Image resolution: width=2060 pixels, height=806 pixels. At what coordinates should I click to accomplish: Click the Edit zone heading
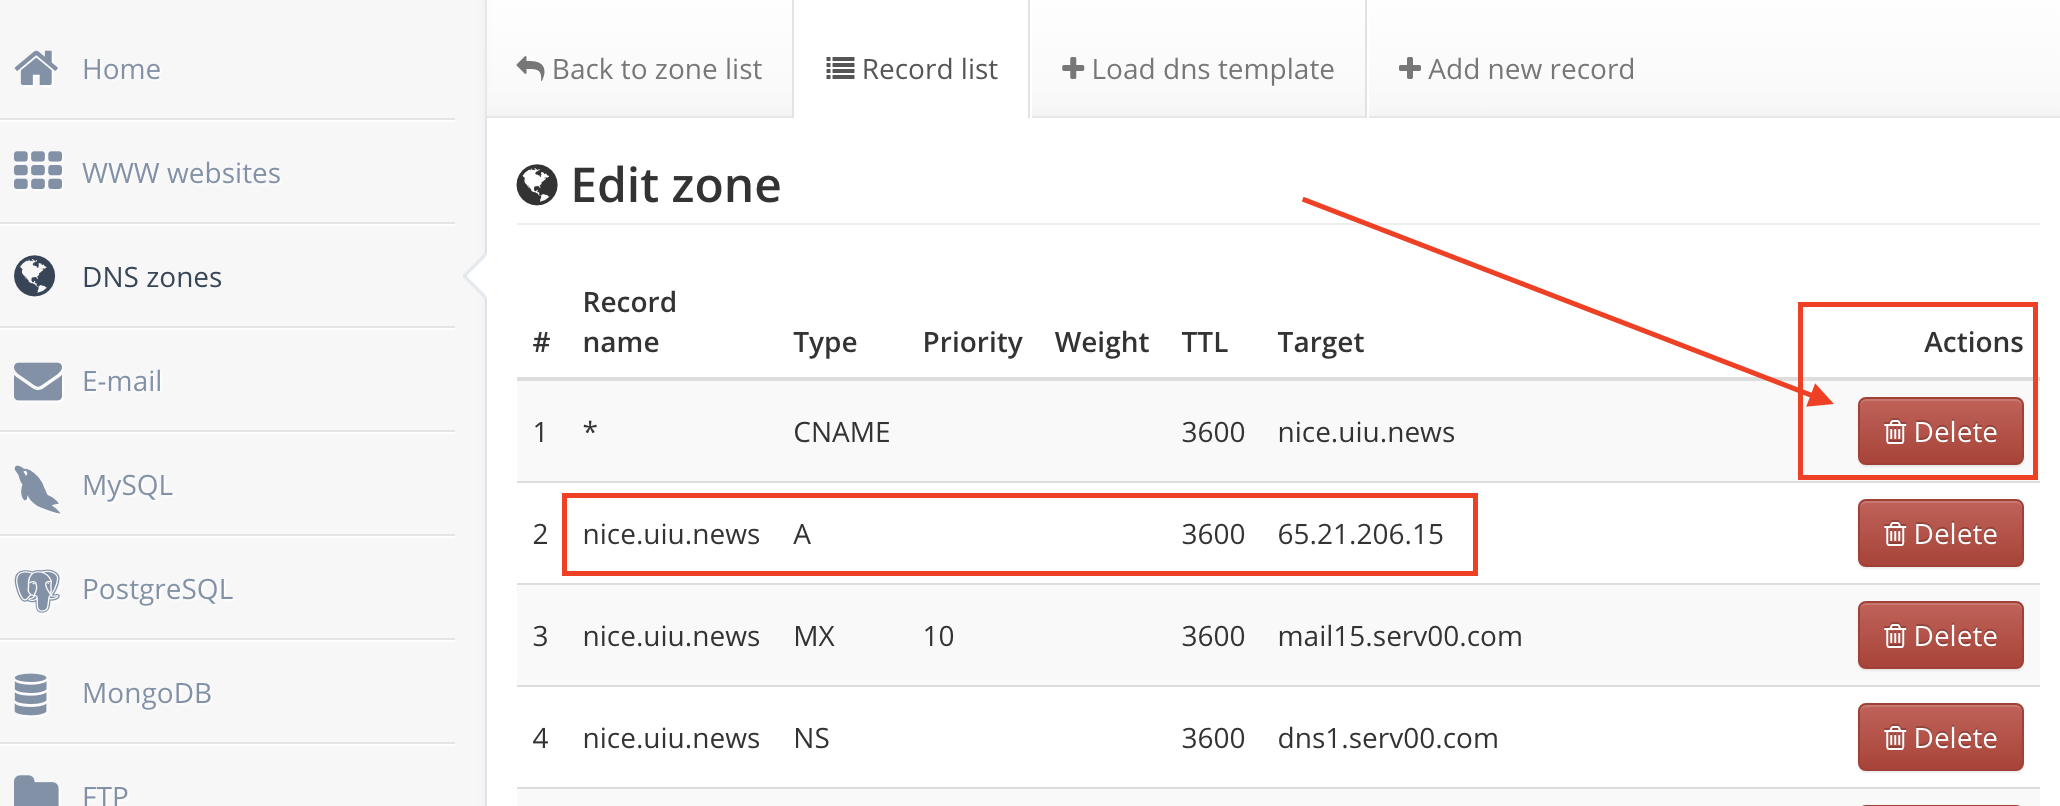[x=676, y=185]
